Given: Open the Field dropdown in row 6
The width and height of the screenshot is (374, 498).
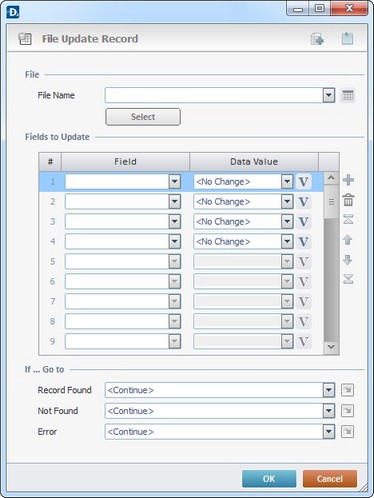Looking at the screenshot, I should (x=174, y=282).
